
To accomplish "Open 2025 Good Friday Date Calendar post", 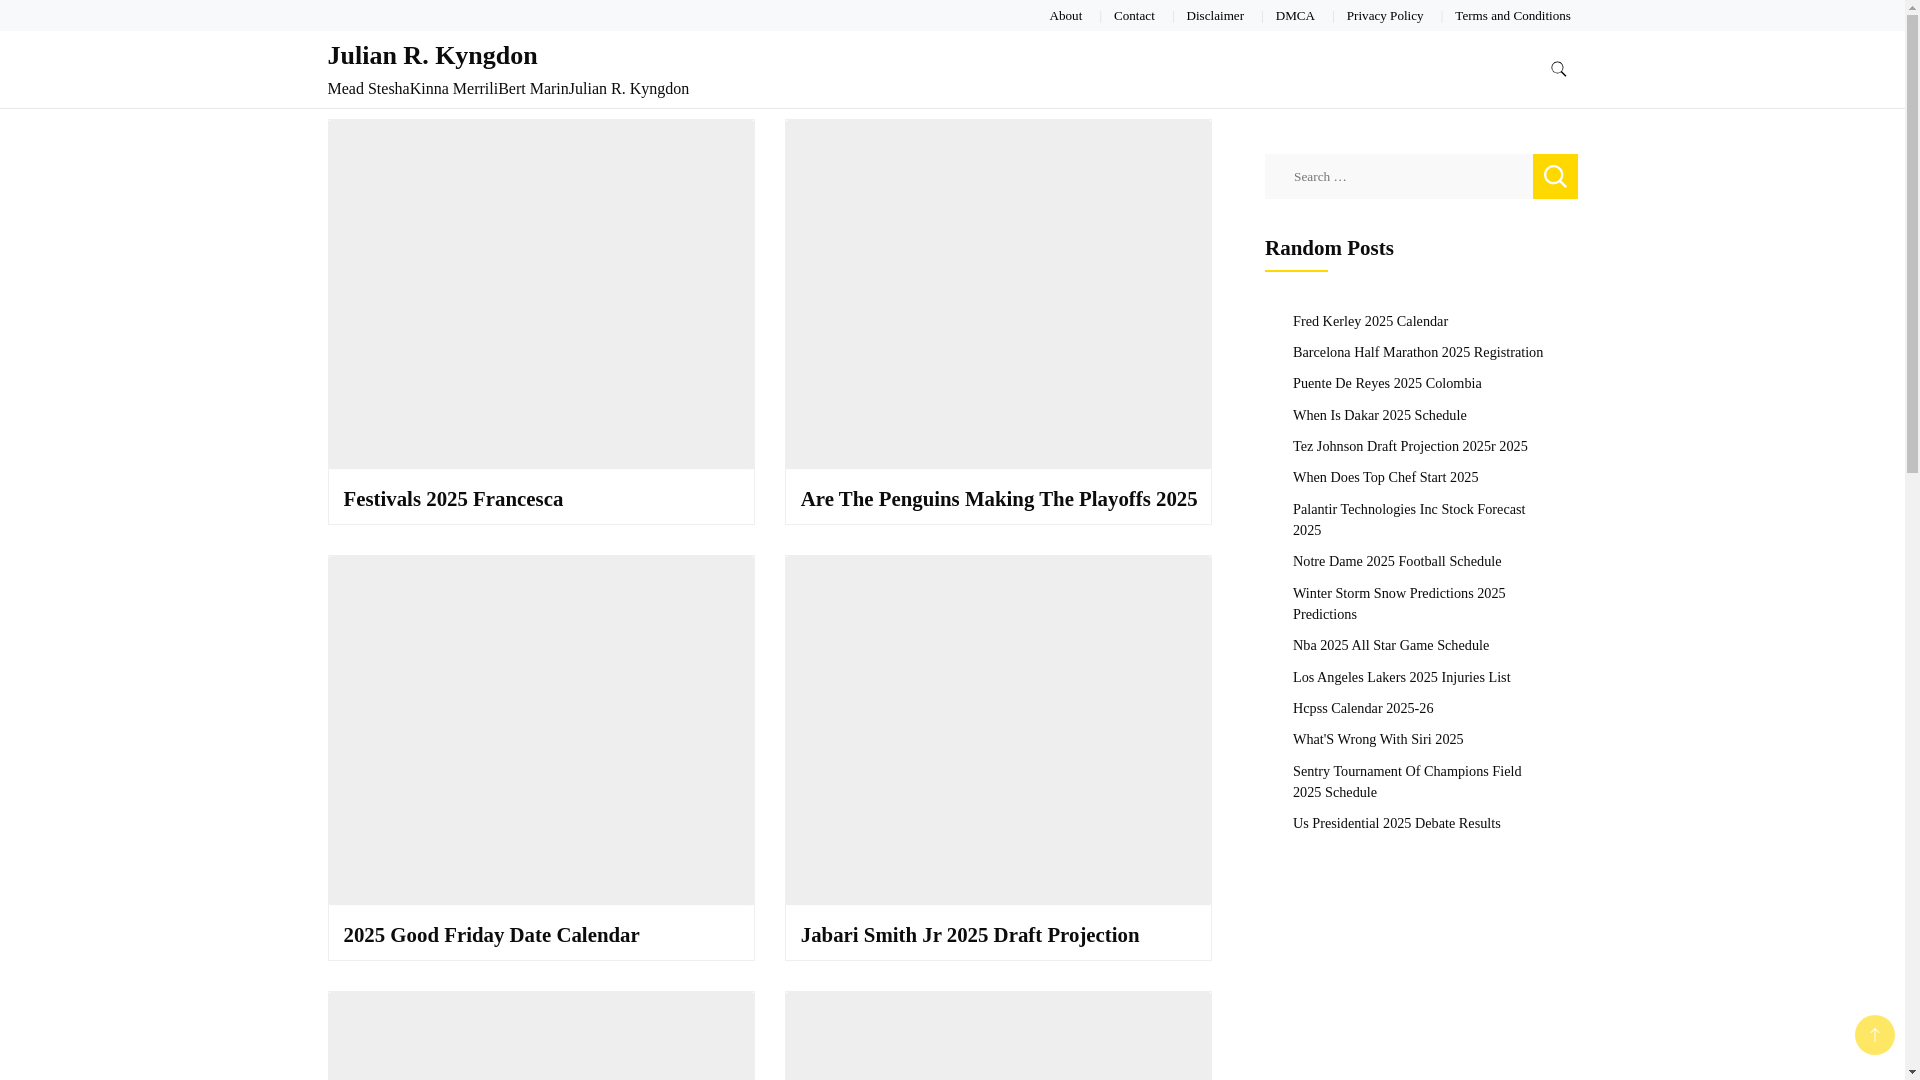I will 491,935.
